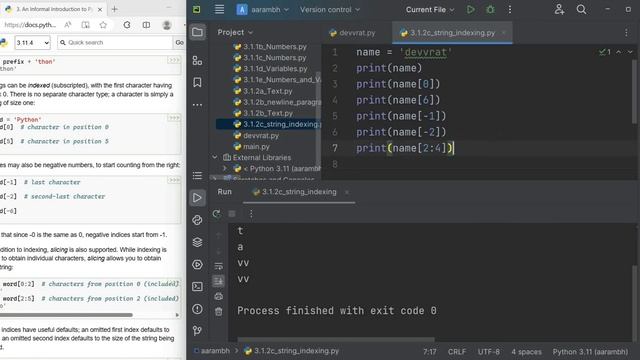The height and width of the screenshot is (360, 640).
Task: Open devvrat.py in project tree
Action: pos(256,136)
